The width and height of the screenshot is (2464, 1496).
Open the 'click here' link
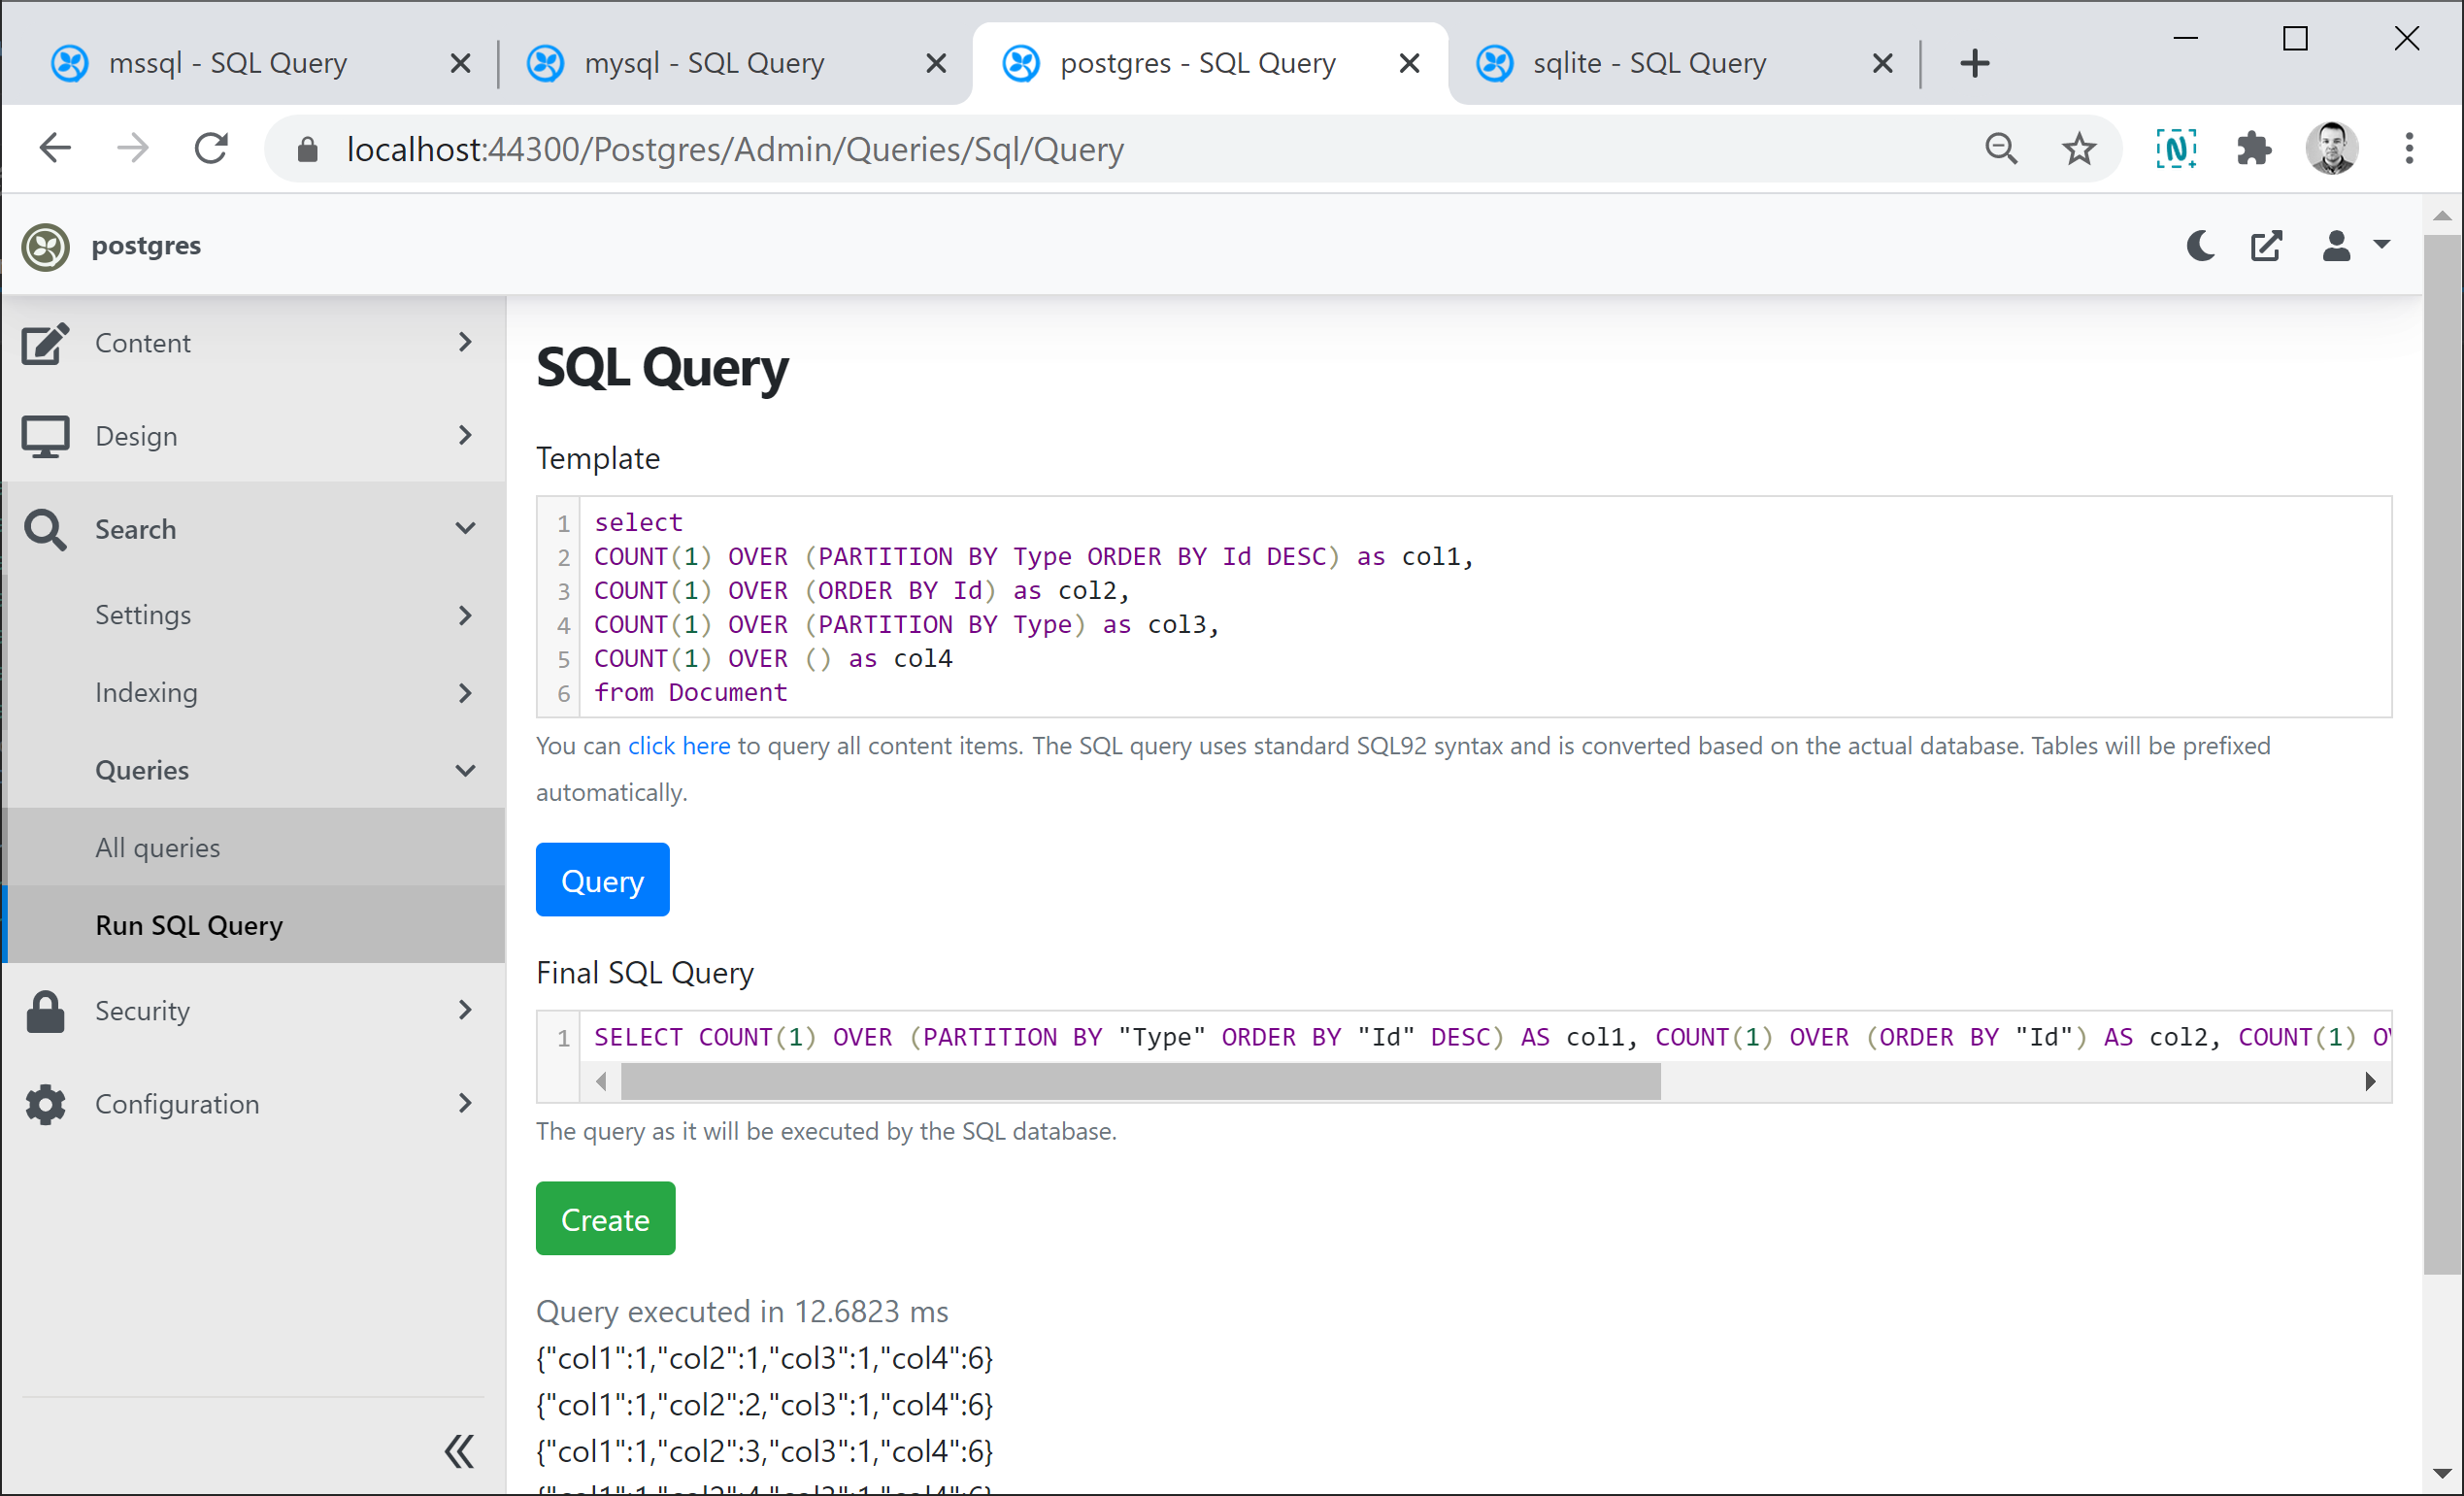point(679,745)
